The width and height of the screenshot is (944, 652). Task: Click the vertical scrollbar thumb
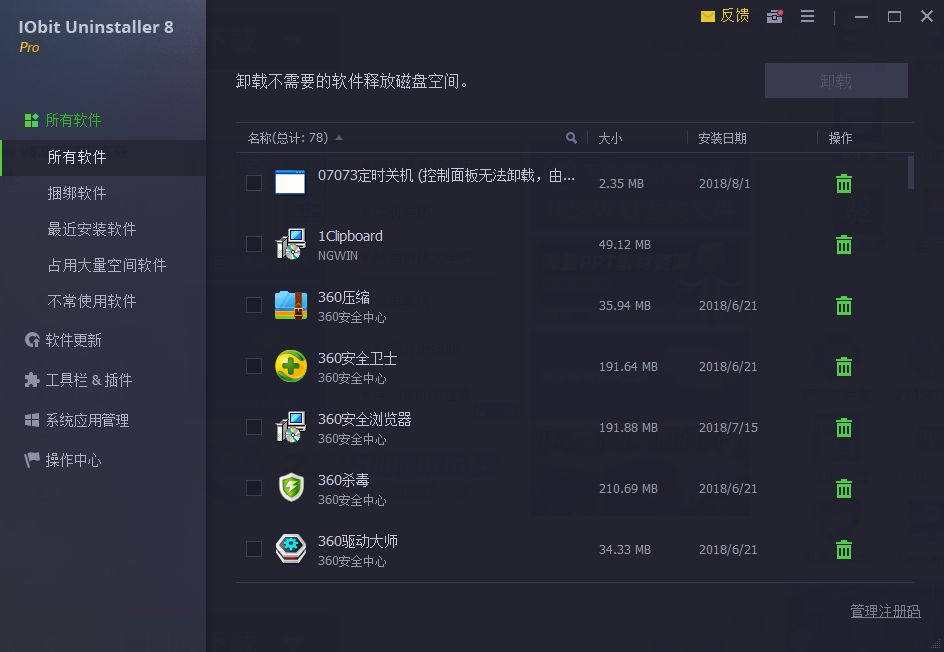click(910, 172)
